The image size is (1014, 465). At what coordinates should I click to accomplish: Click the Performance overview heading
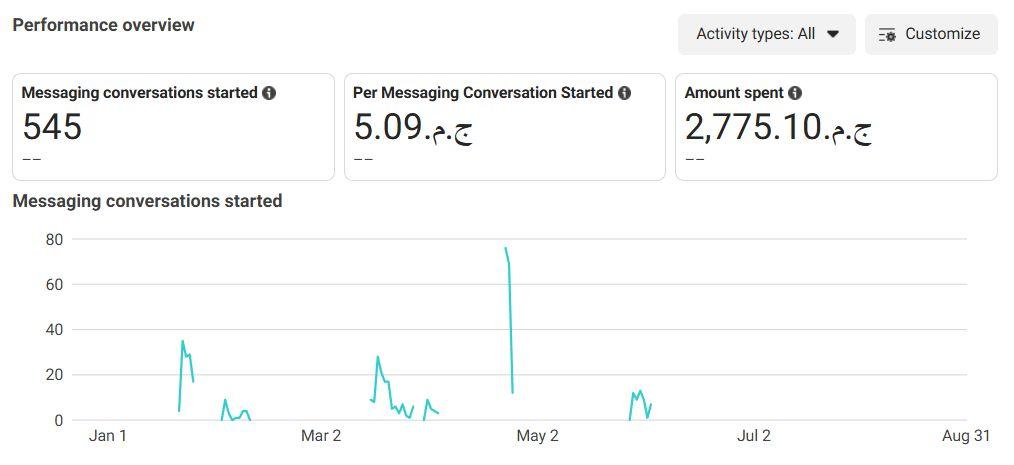pos(103,25)
